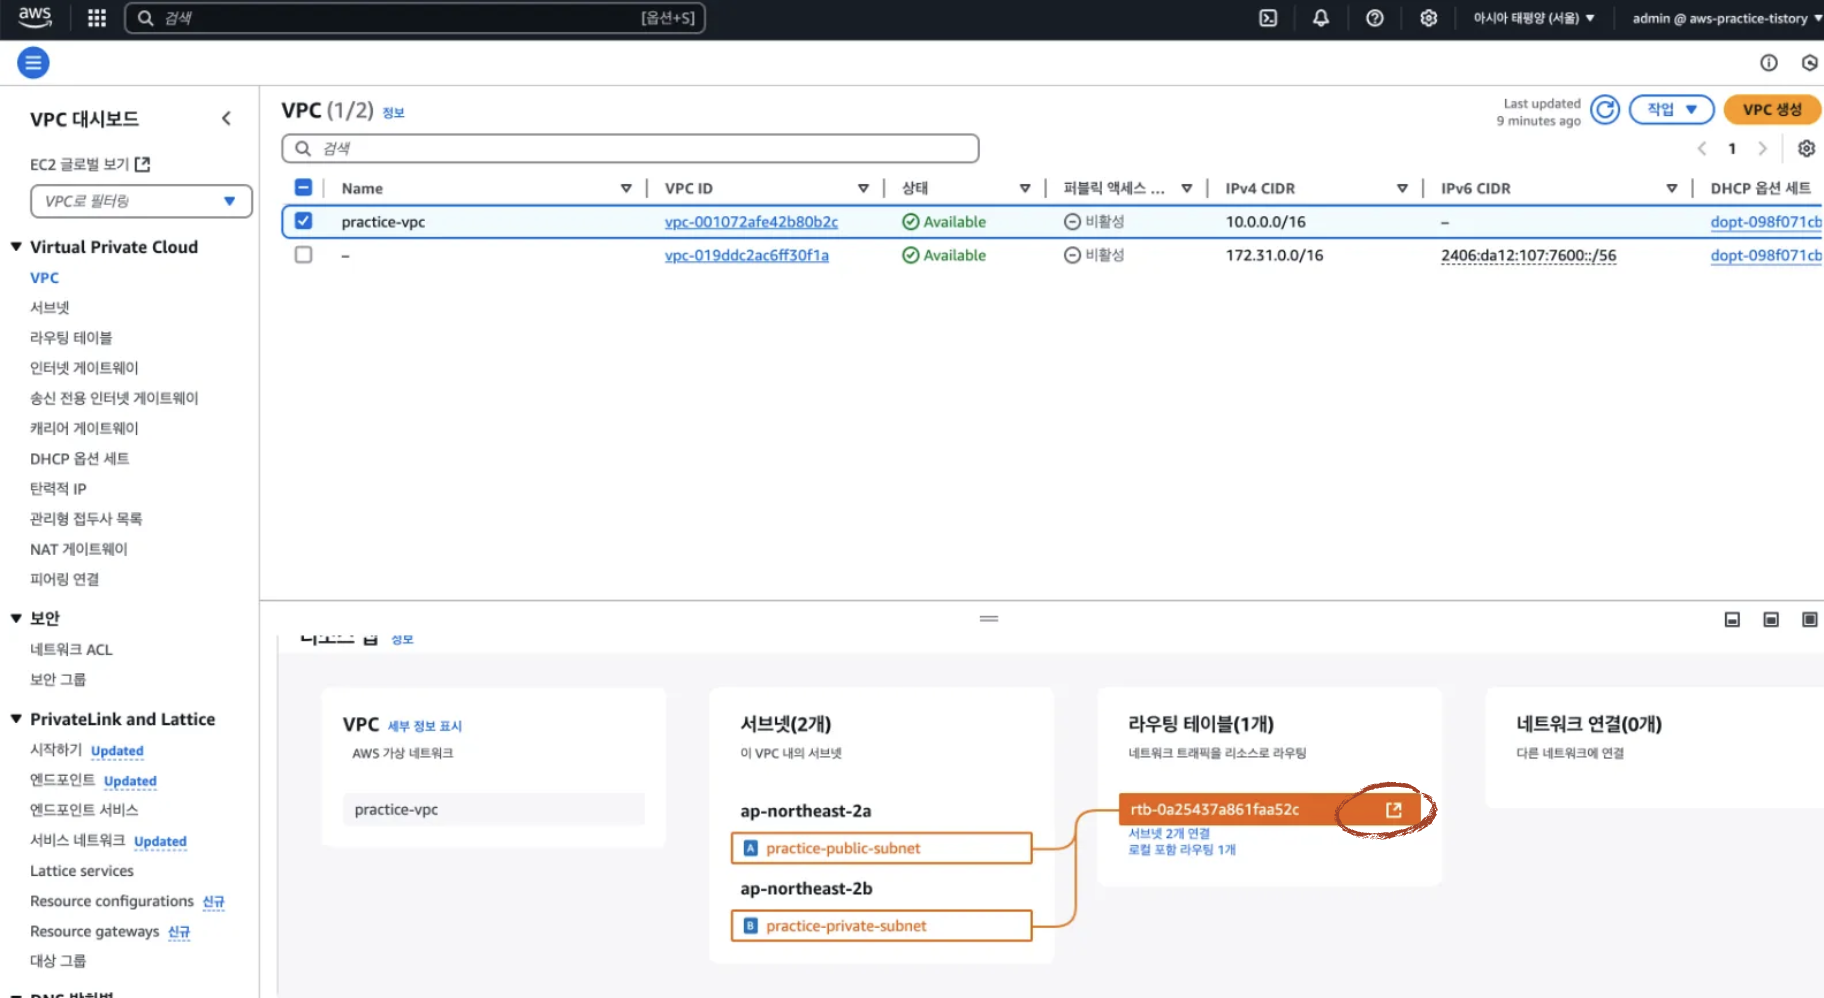Click the top AWS search bar
Image resolution: width=1824 pixels, height=998 pixels.
click(x=415, y=18)
